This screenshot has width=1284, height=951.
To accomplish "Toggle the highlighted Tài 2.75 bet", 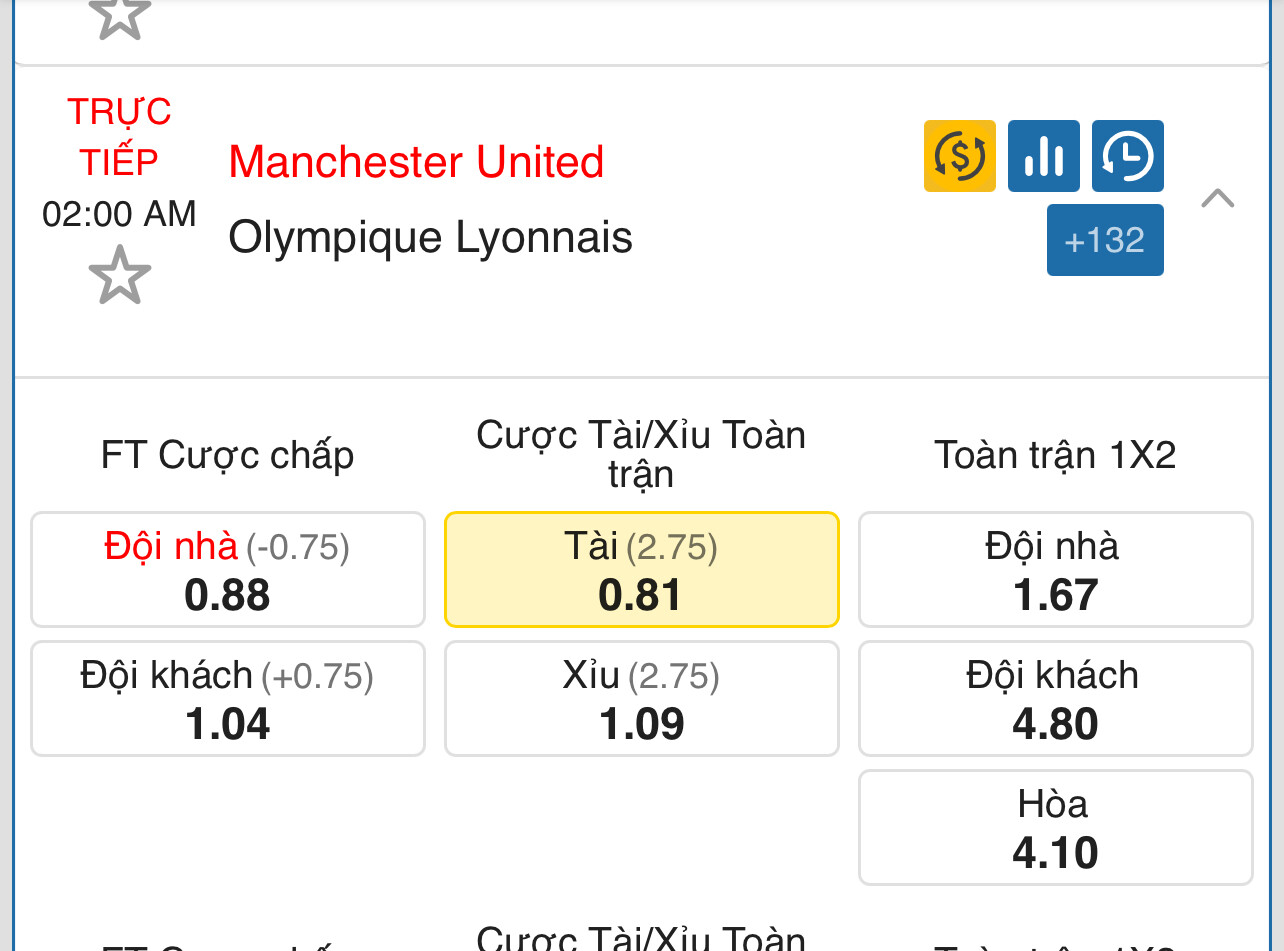I will pos(642,570).
